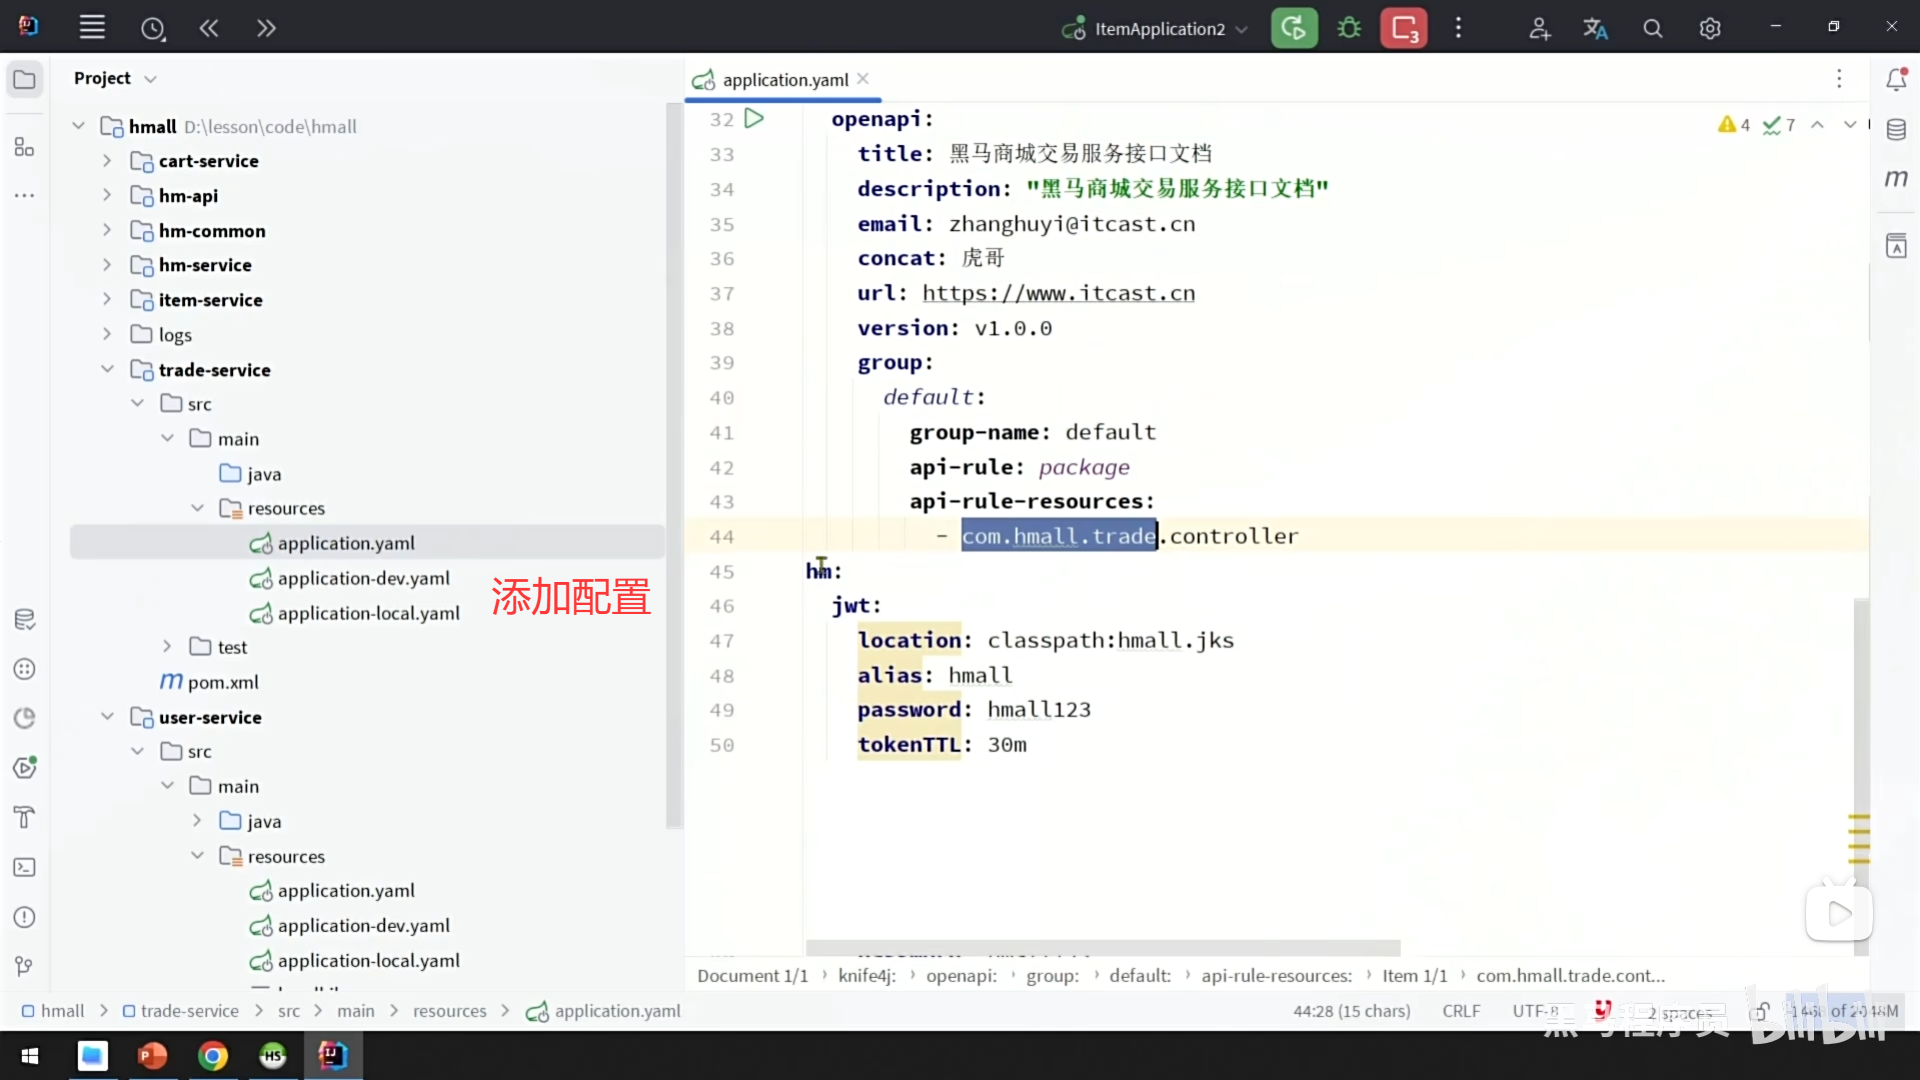Expand the cart-service module

tap(107, 161)
